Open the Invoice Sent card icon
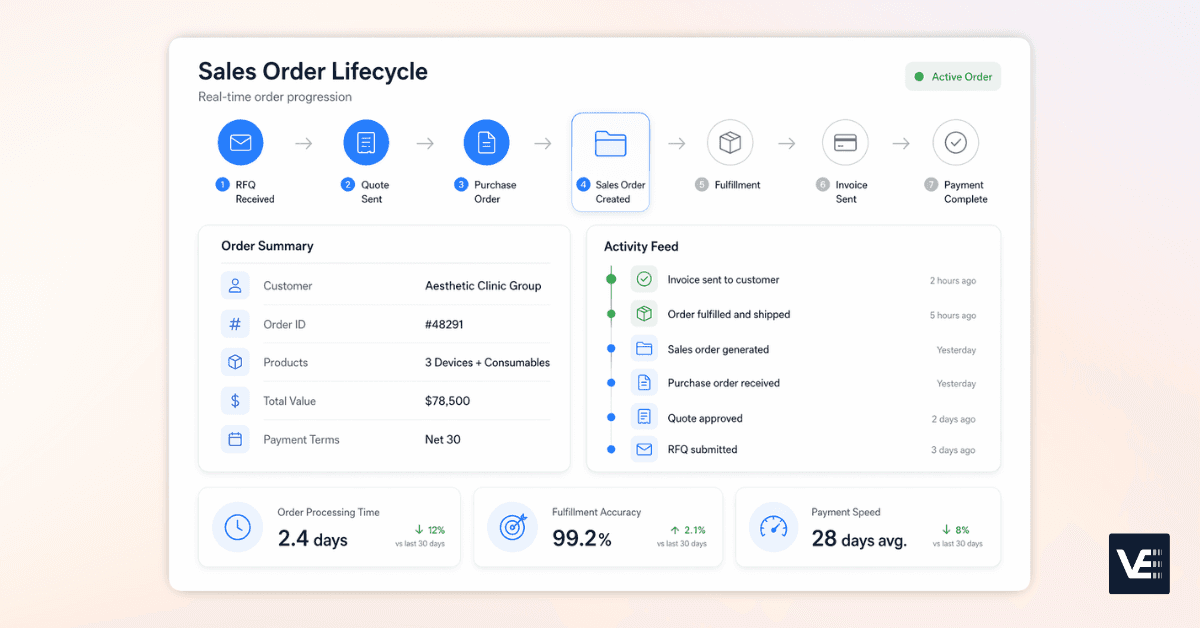The height and width of the screenshot is (628, 1200). (845, 142)
